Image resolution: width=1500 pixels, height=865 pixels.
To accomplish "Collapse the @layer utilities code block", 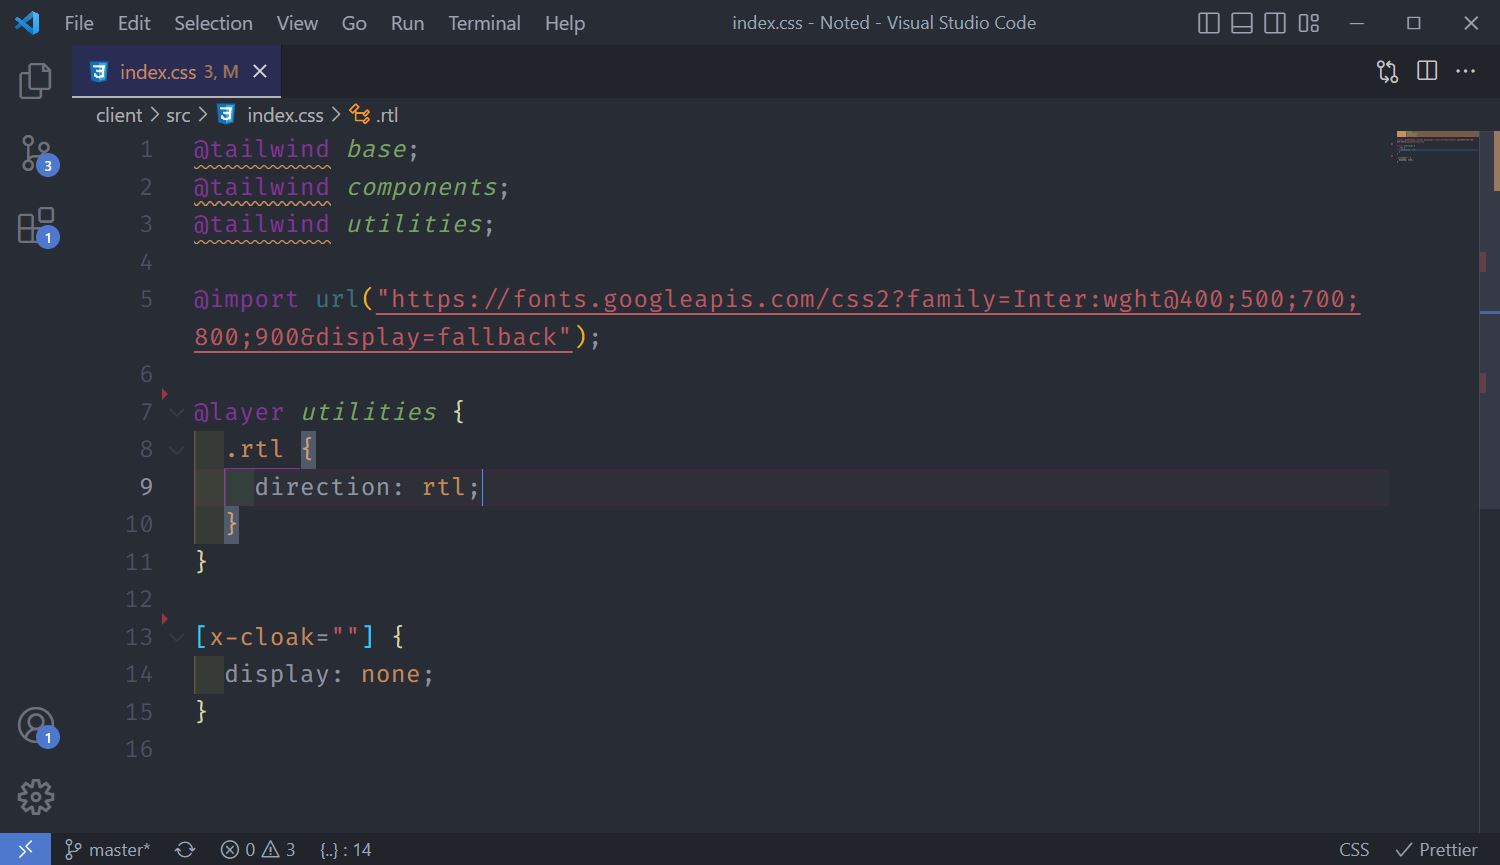I will point(175,411).
